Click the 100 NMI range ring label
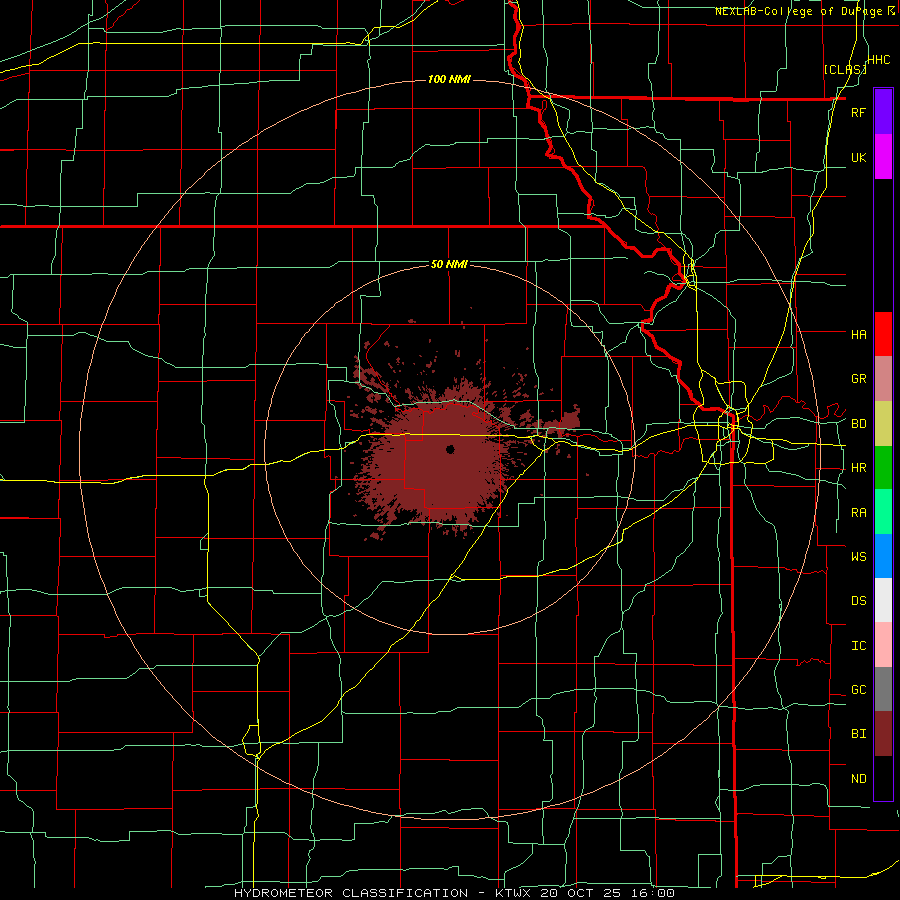This screenshot has width=900, height=900. coord(449,79)
